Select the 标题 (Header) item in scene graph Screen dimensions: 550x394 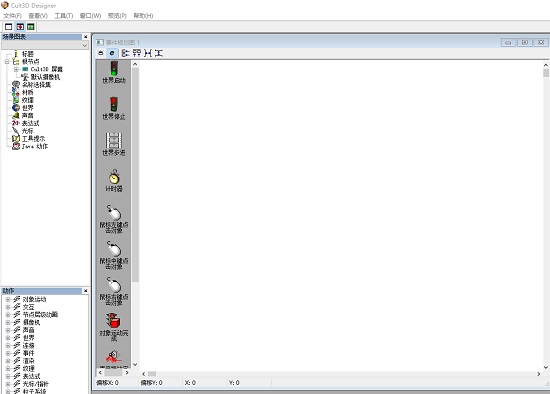pyautogui.click(x=28, y=54)
